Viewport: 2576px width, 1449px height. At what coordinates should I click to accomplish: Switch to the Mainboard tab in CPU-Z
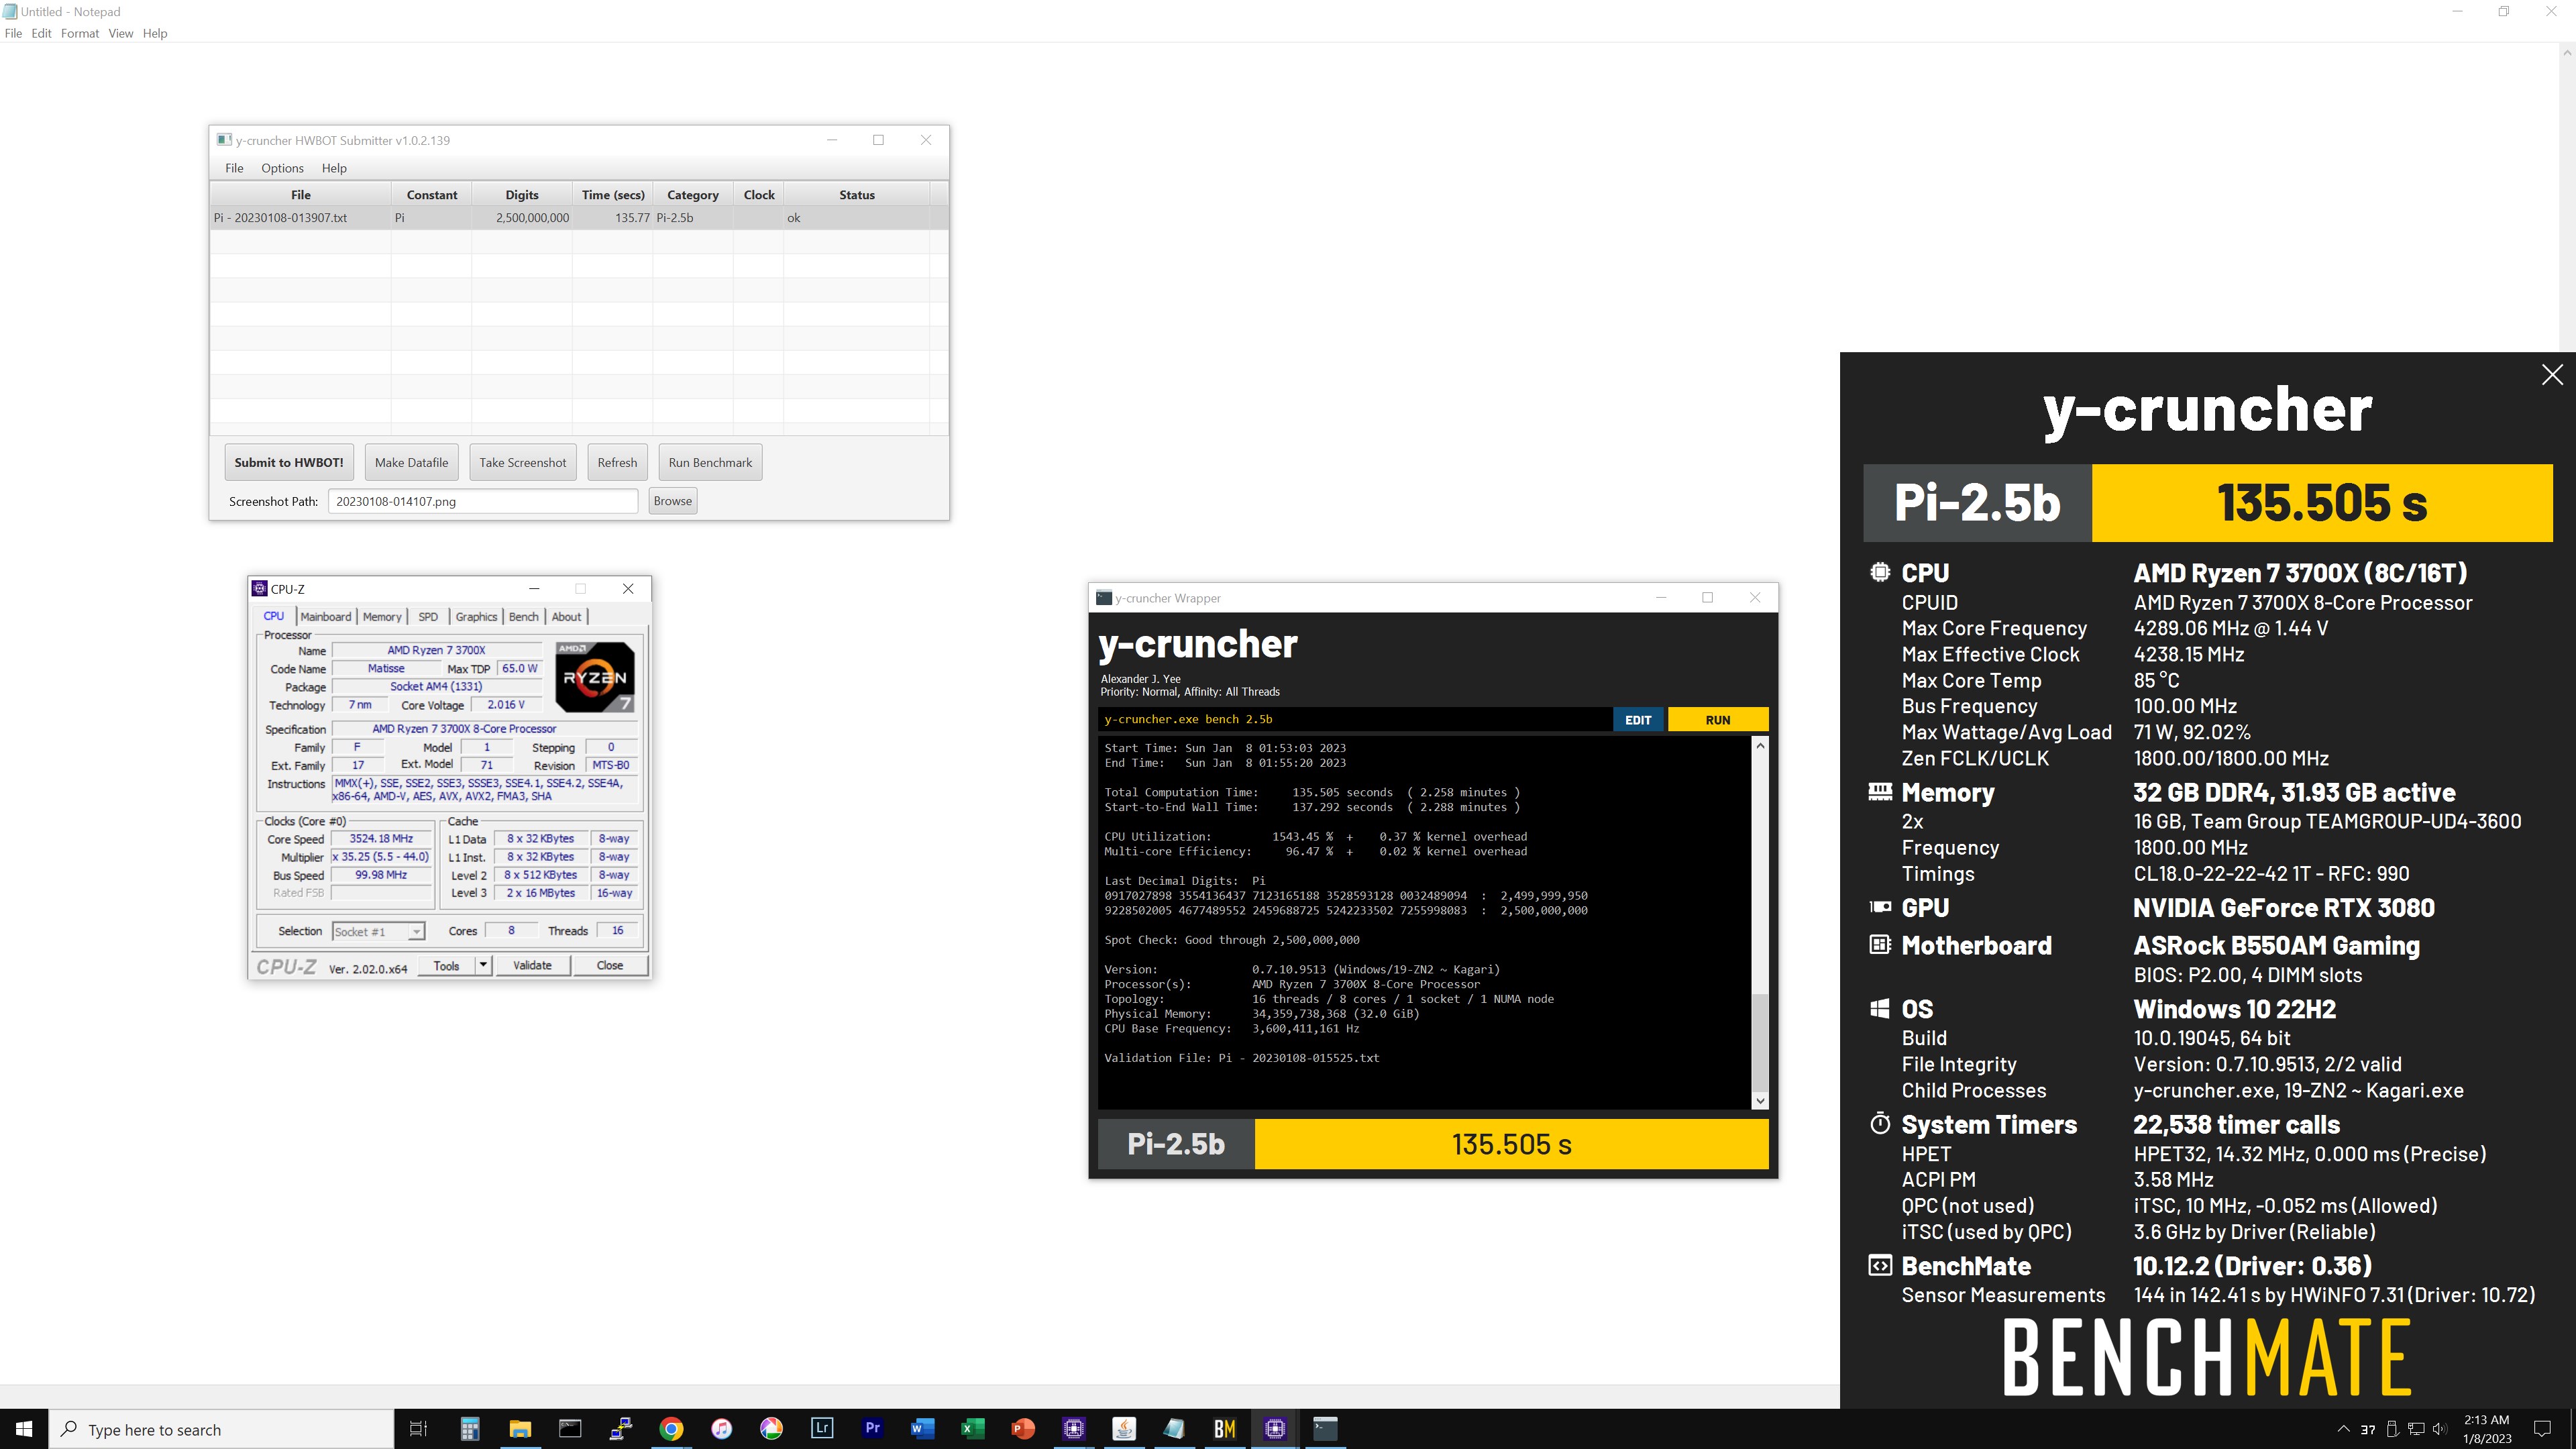click(326, 617)
